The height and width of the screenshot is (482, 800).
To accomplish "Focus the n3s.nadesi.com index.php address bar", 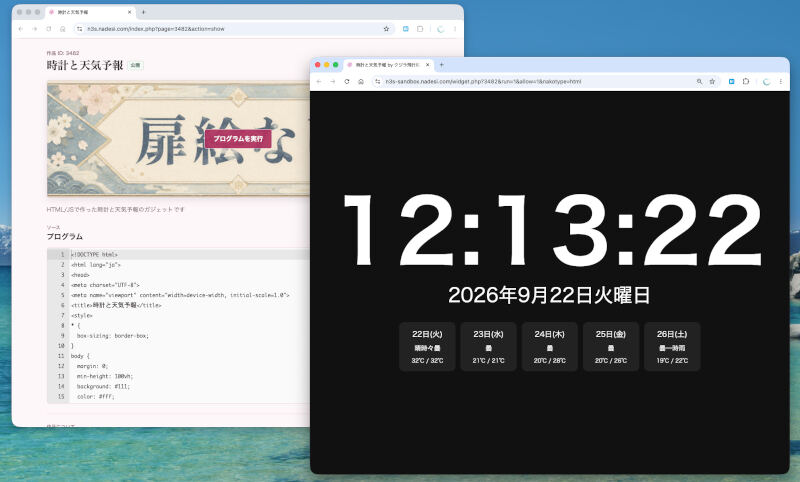I will (x=232, y=29).
